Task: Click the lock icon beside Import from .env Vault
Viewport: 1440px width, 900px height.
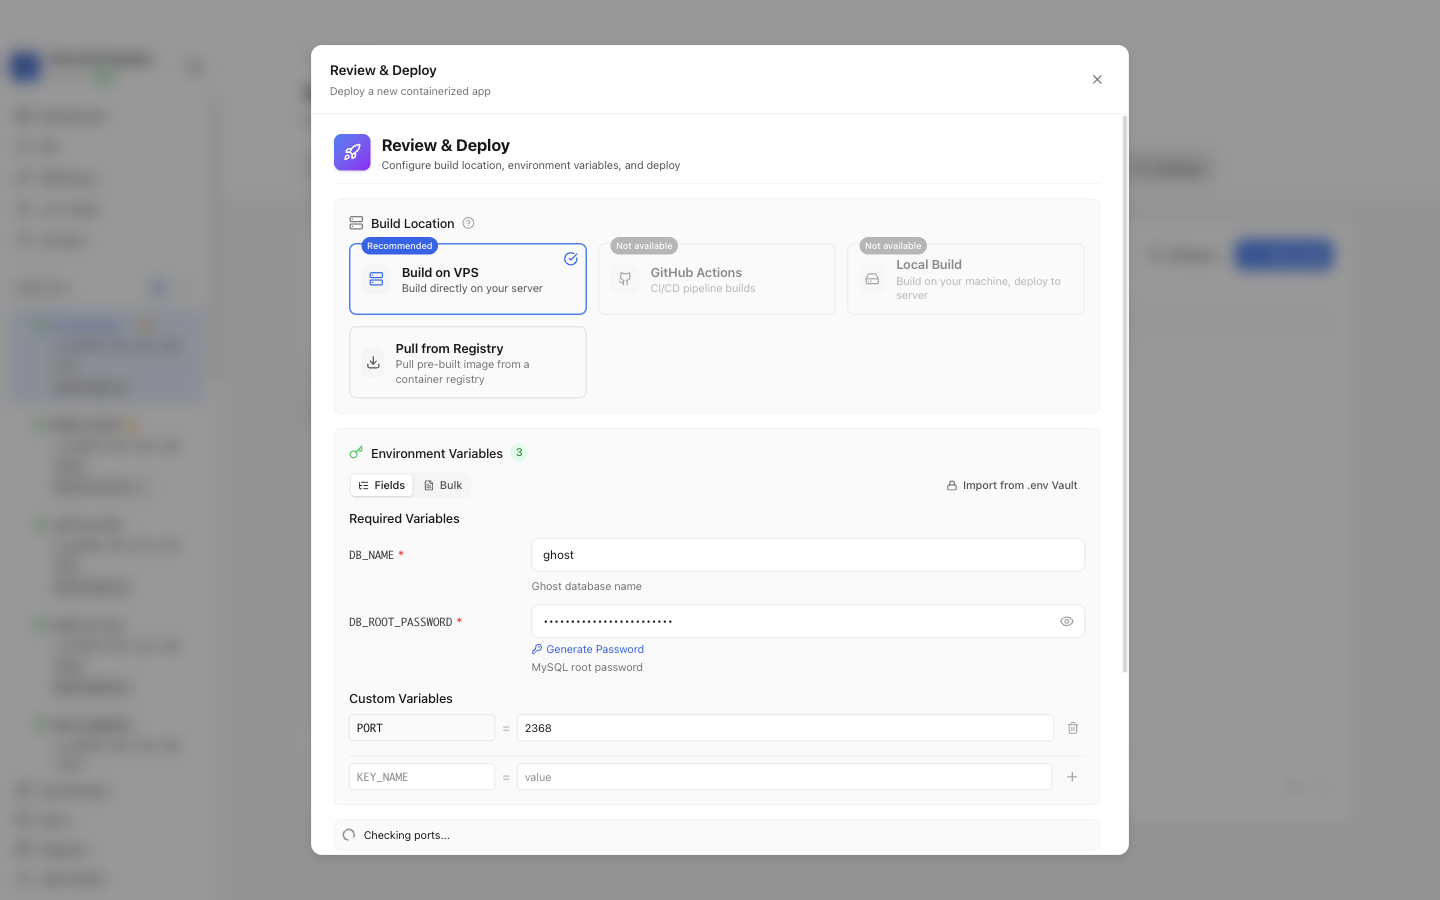Action: (x=952, y=485)
